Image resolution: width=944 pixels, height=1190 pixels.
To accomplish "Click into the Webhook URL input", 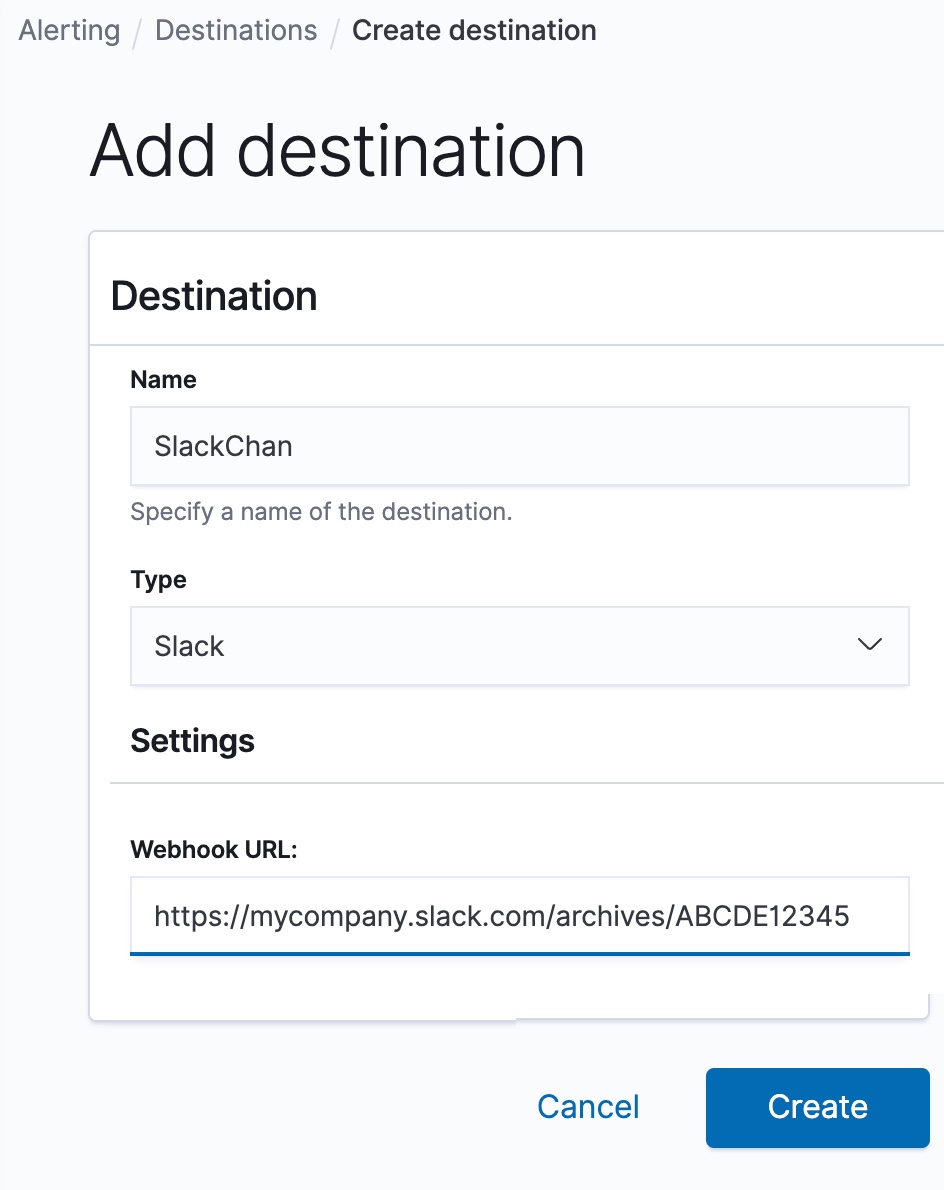I will pos(519,916).
